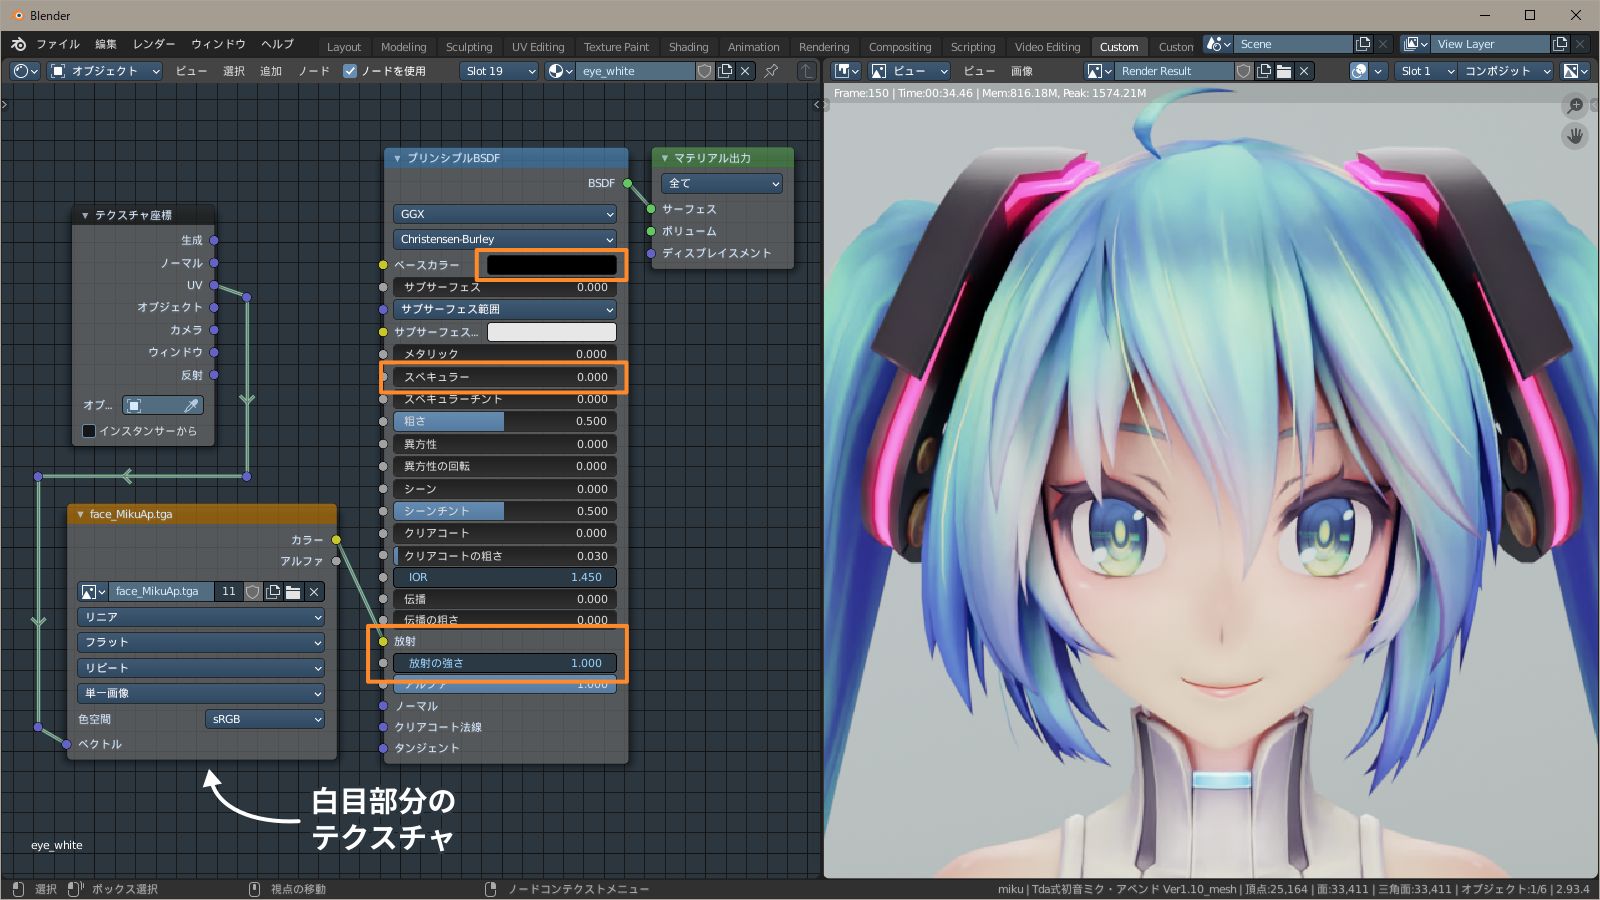Toggle fake user shield for eye_white
The width and height of the screenshot is (1600, 900).
point(705,71)
